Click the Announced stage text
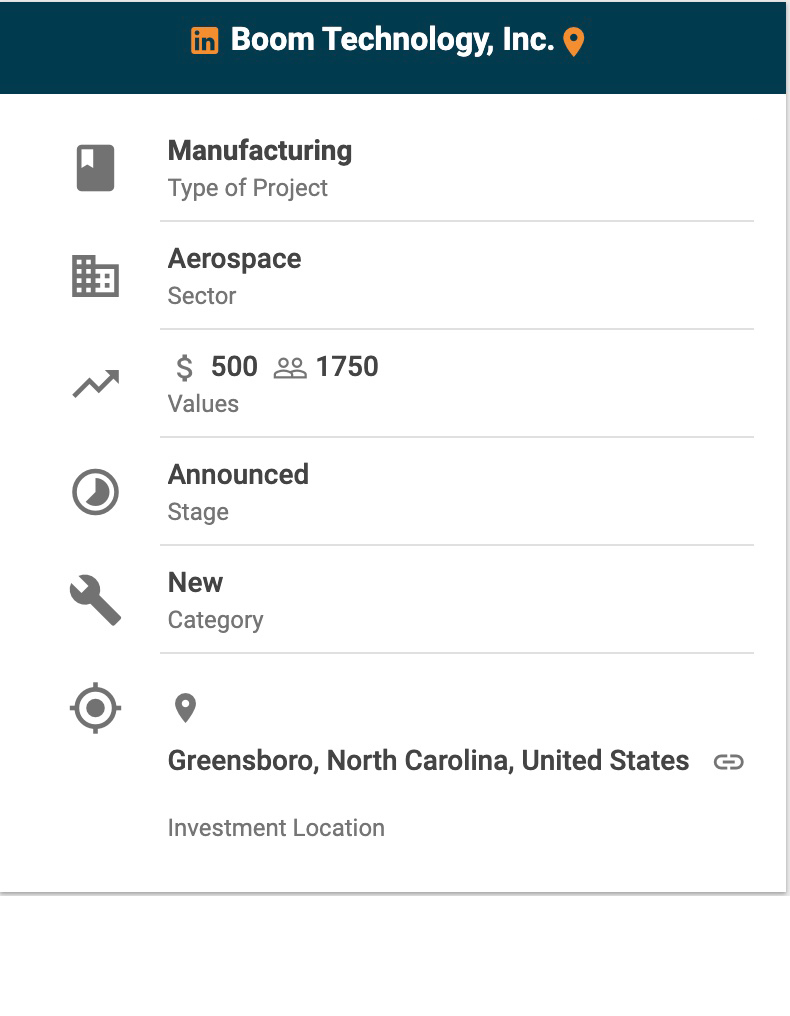 pyautogui.click(x=238, y=474)
